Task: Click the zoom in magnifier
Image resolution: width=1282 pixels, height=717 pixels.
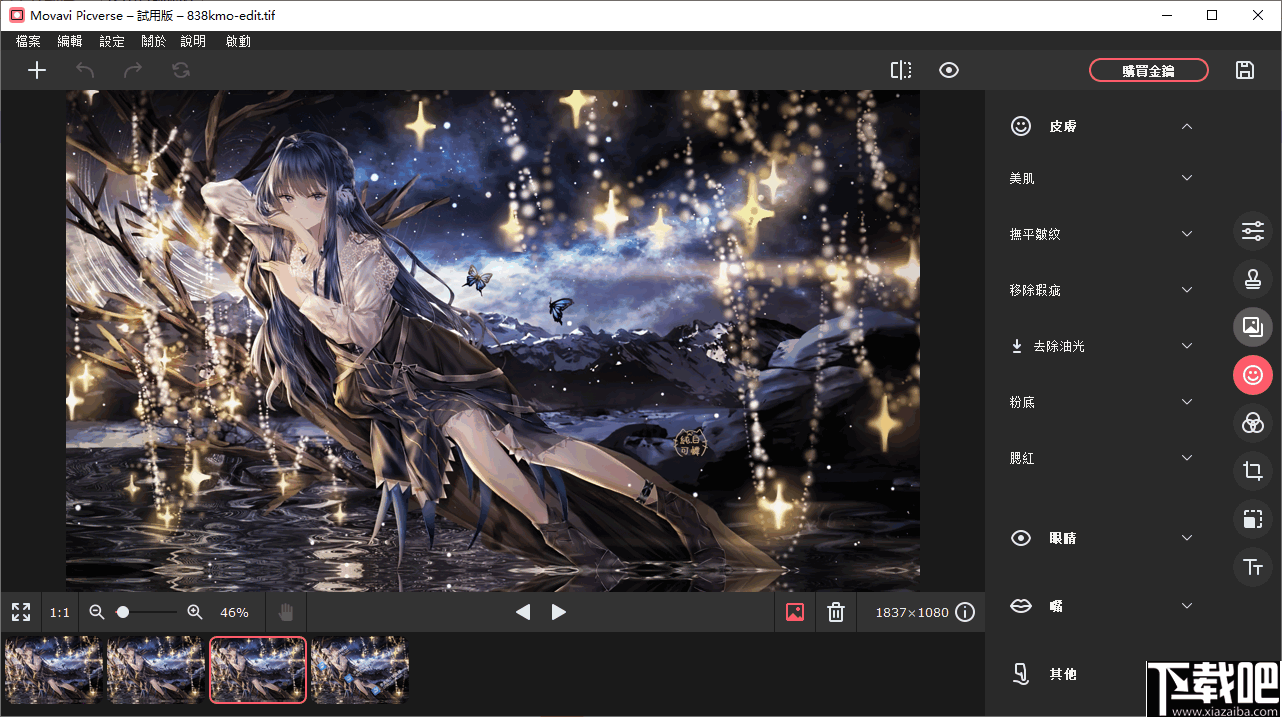Action: coord(195,612)
